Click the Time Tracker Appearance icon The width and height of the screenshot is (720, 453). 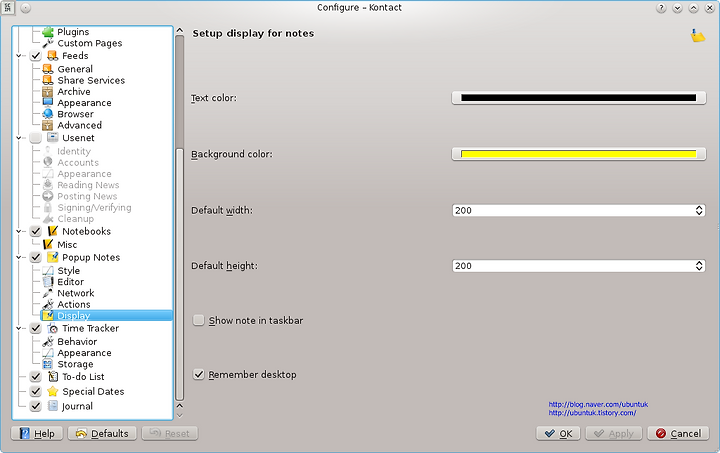(48, 353)
